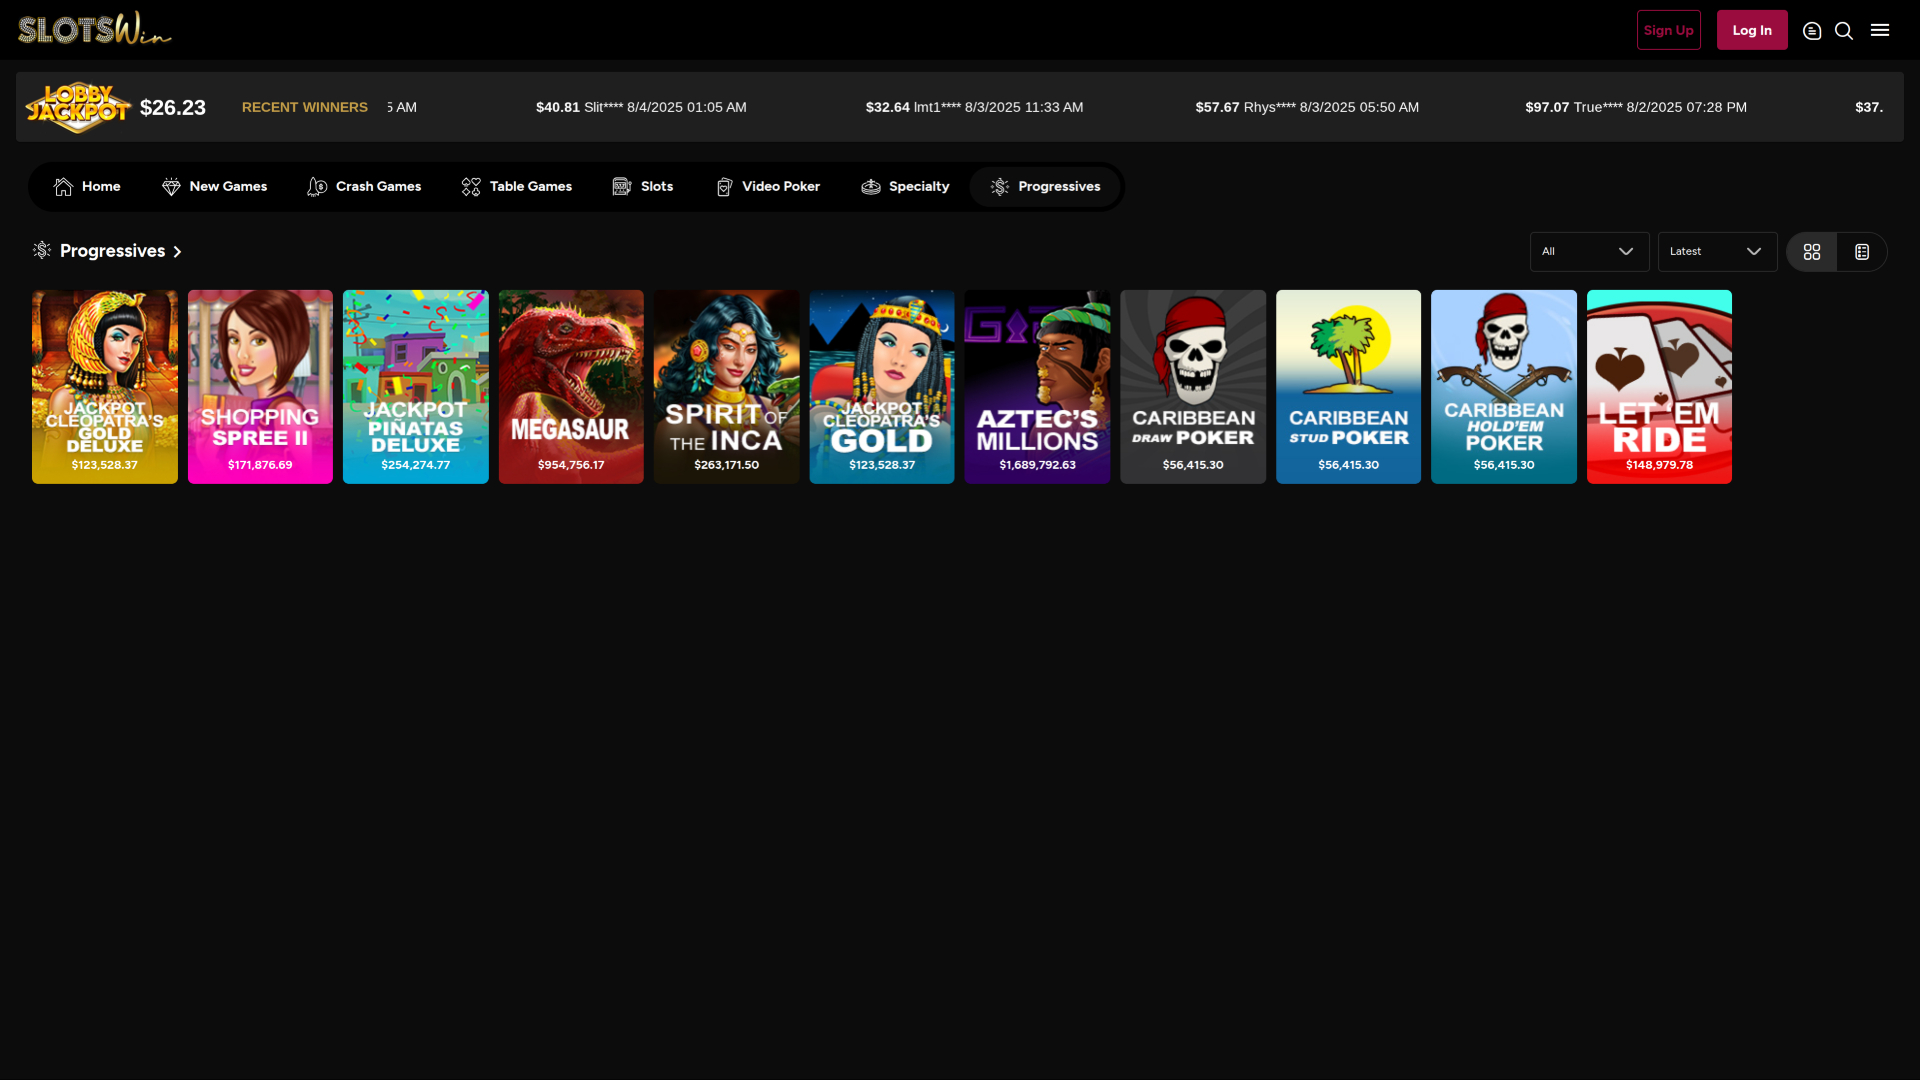Expand Progressives with the chevron arrow

177,251
